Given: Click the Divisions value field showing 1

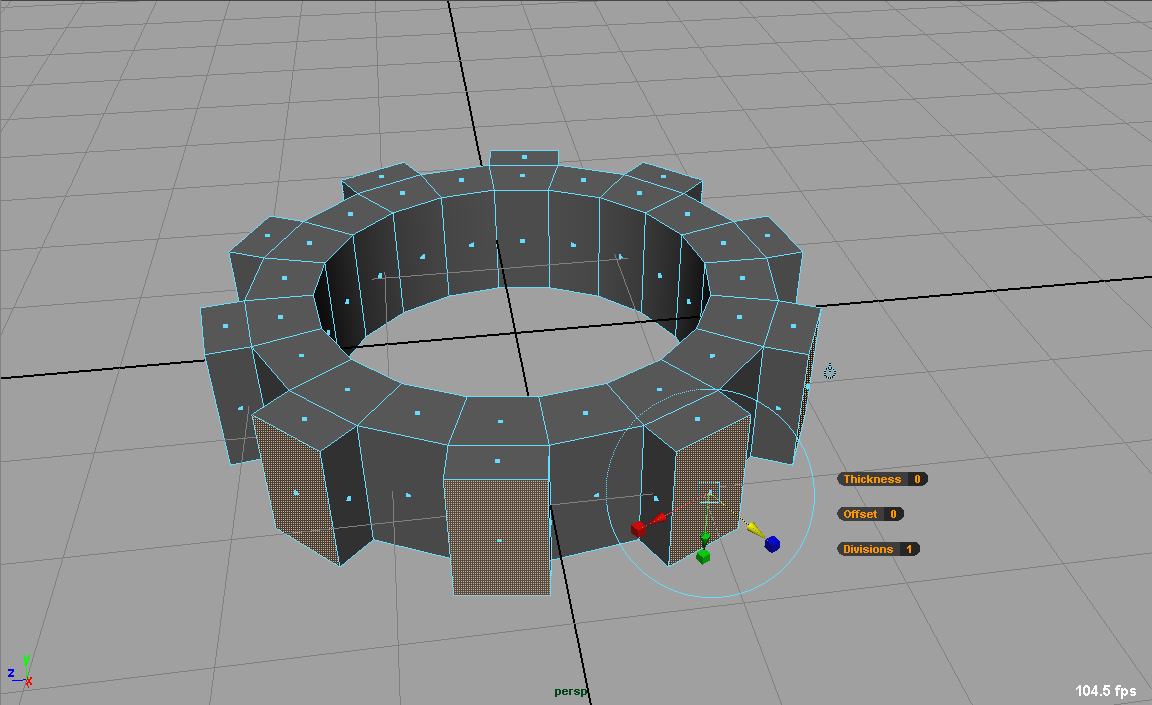Looking at the screenshot, I should click(x=909, y=549).
